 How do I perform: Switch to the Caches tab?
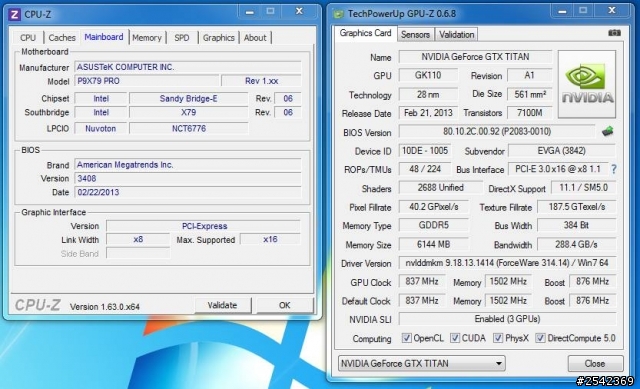point(62,38)
